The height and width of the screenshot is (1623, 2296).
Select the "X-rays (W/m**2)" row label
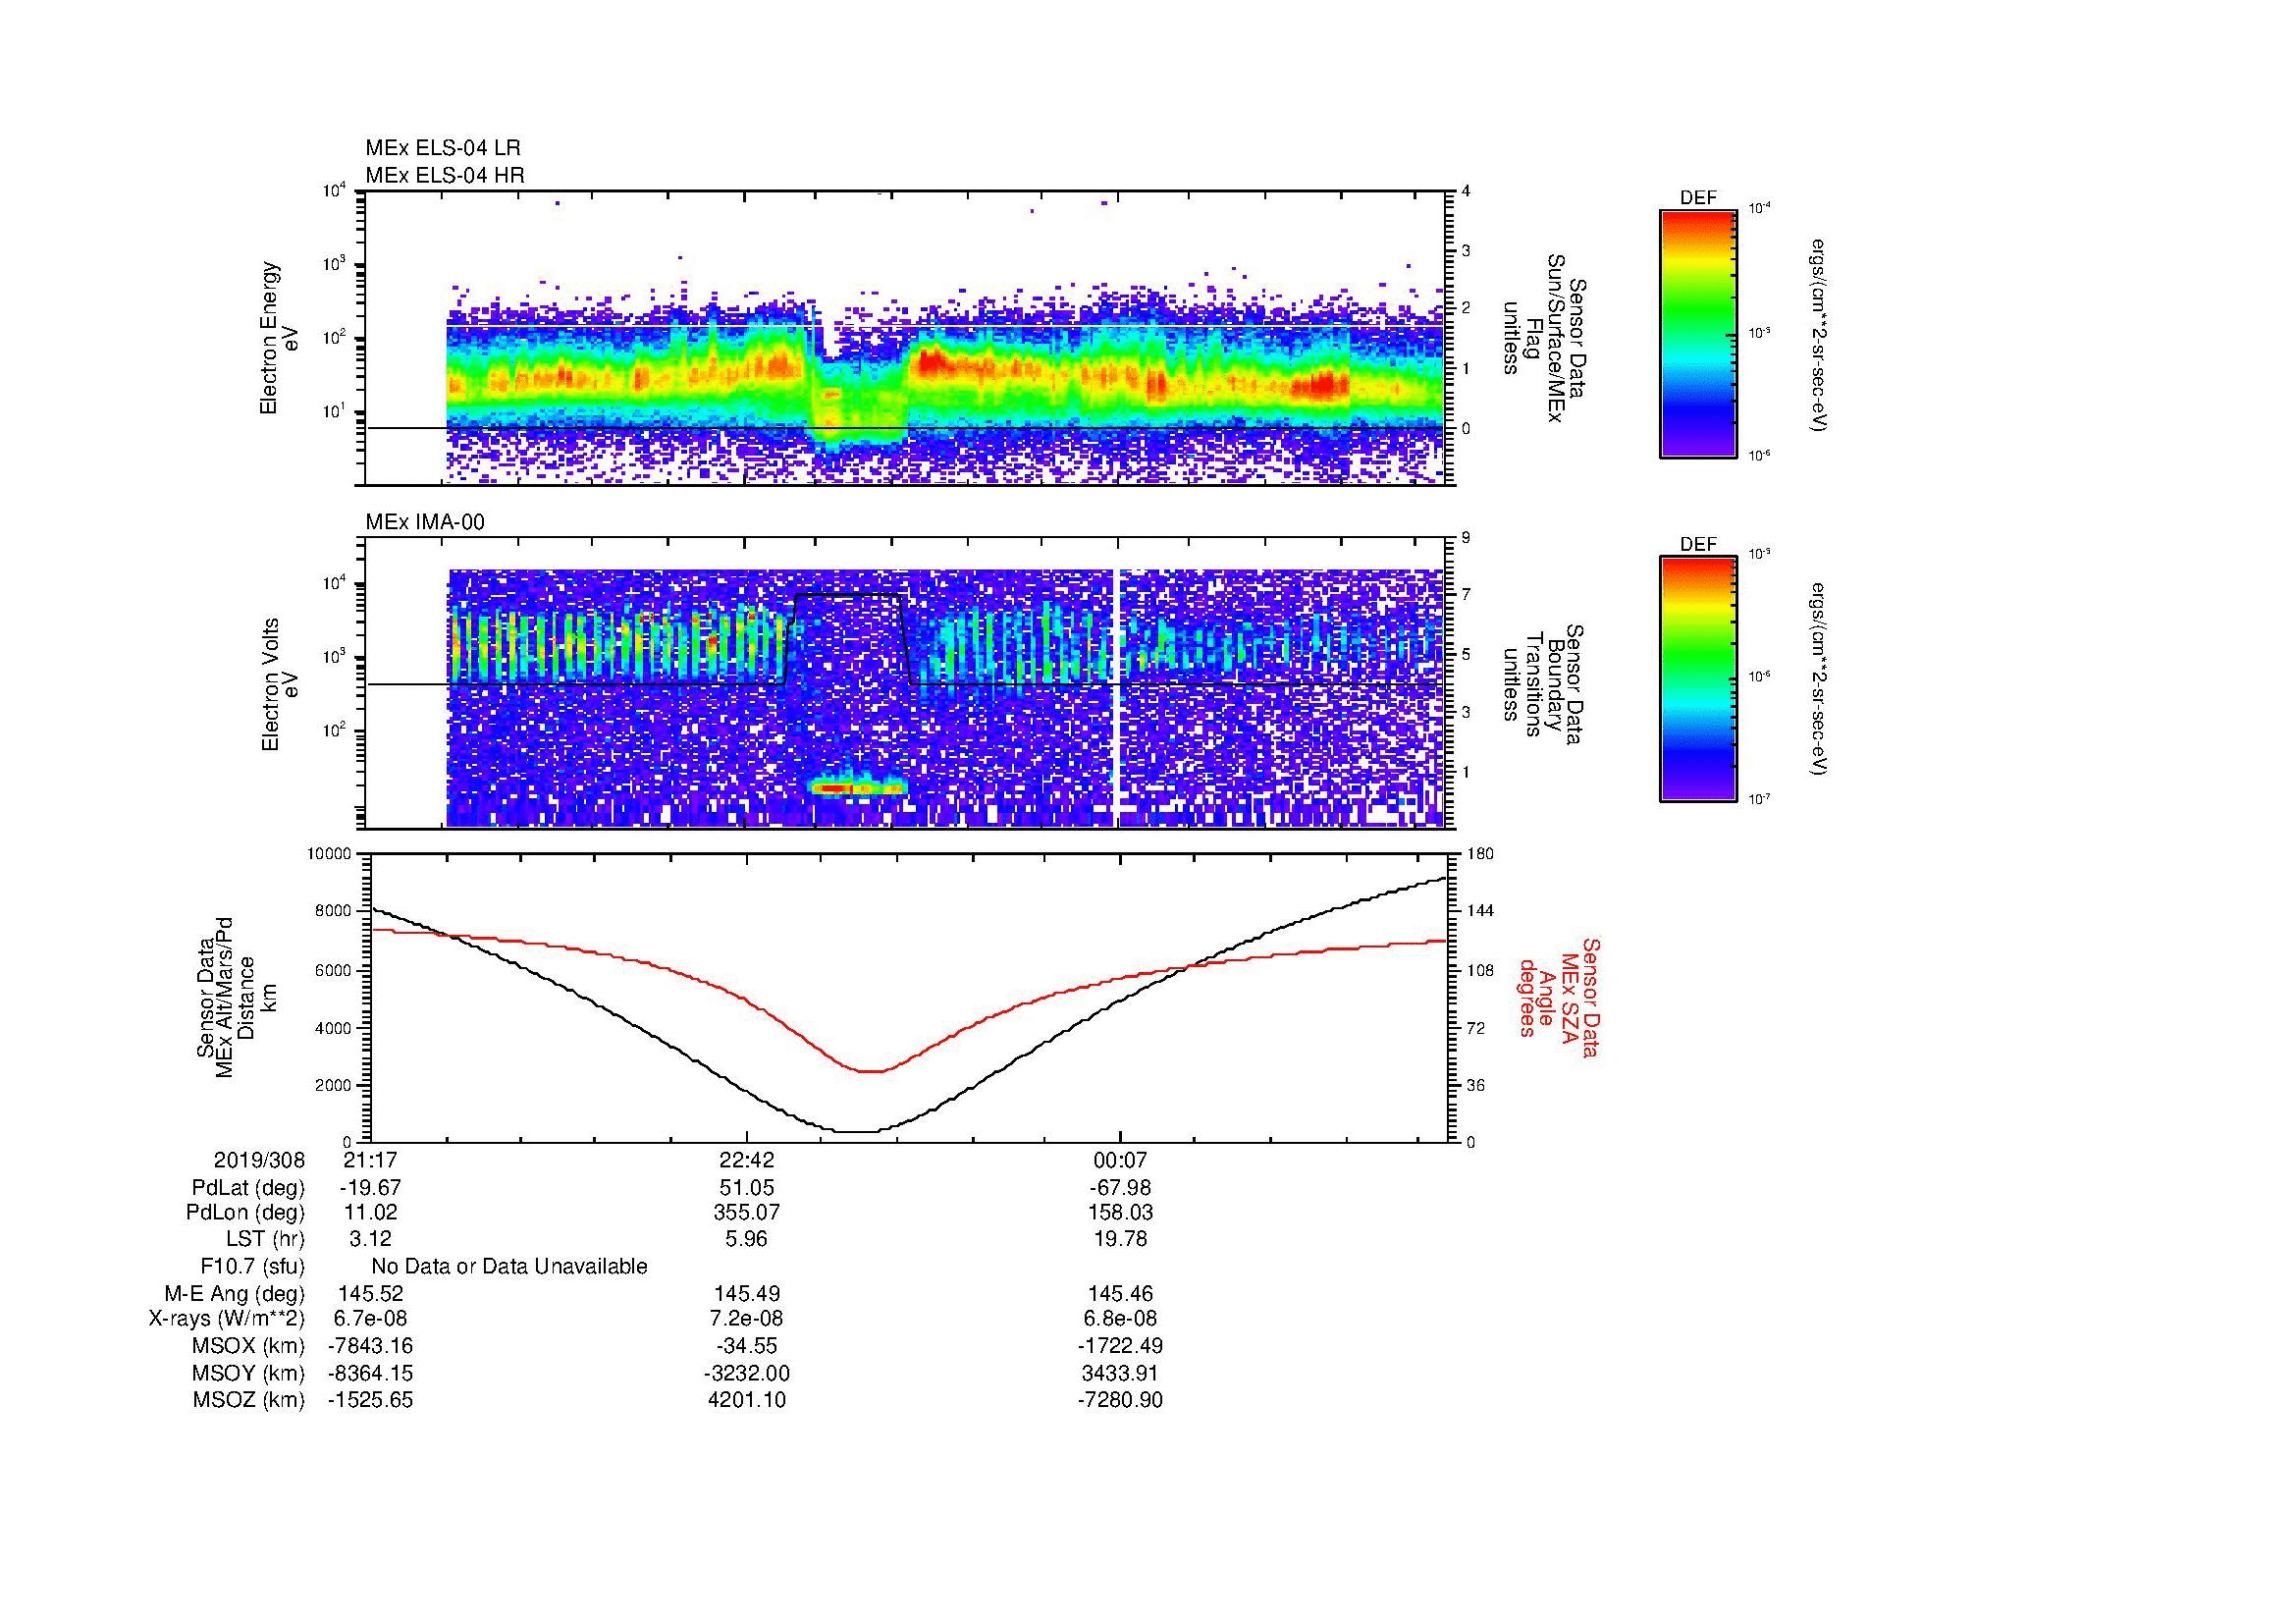click(227, 1320)
